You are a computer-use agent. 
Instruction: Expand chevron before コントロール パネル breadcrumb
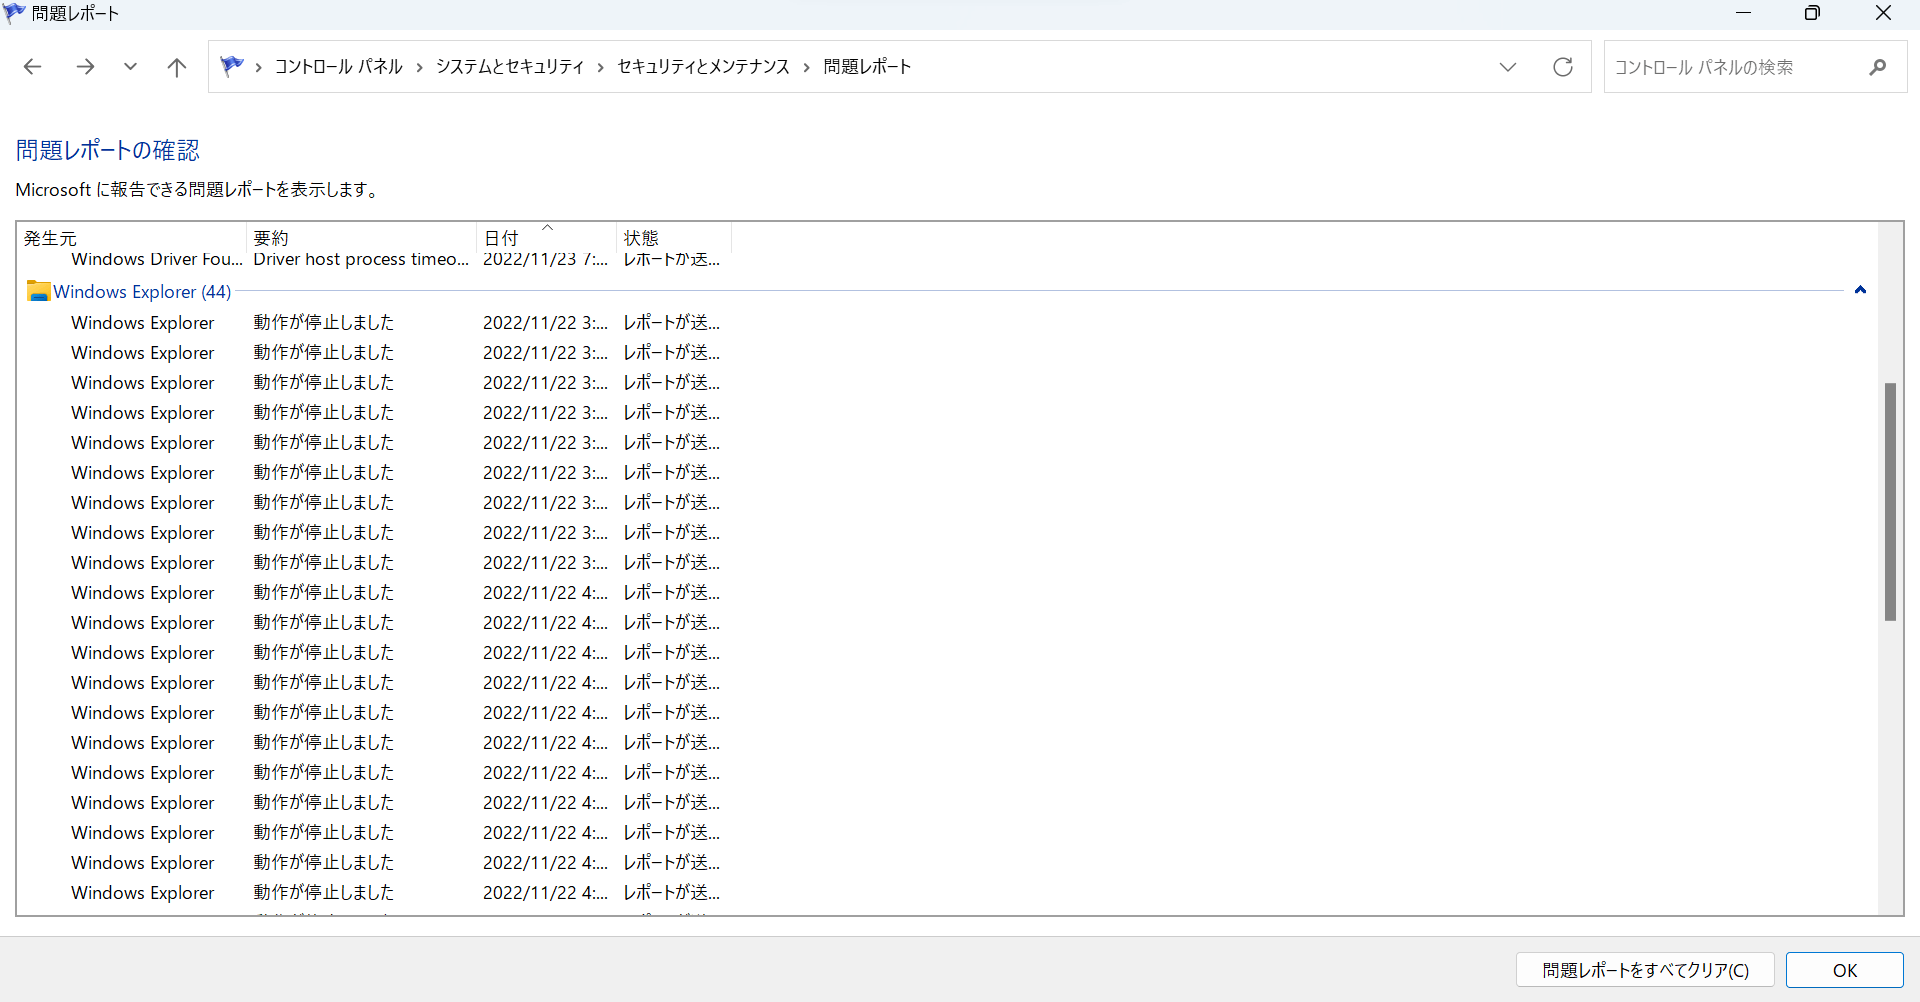click(258, 67)
